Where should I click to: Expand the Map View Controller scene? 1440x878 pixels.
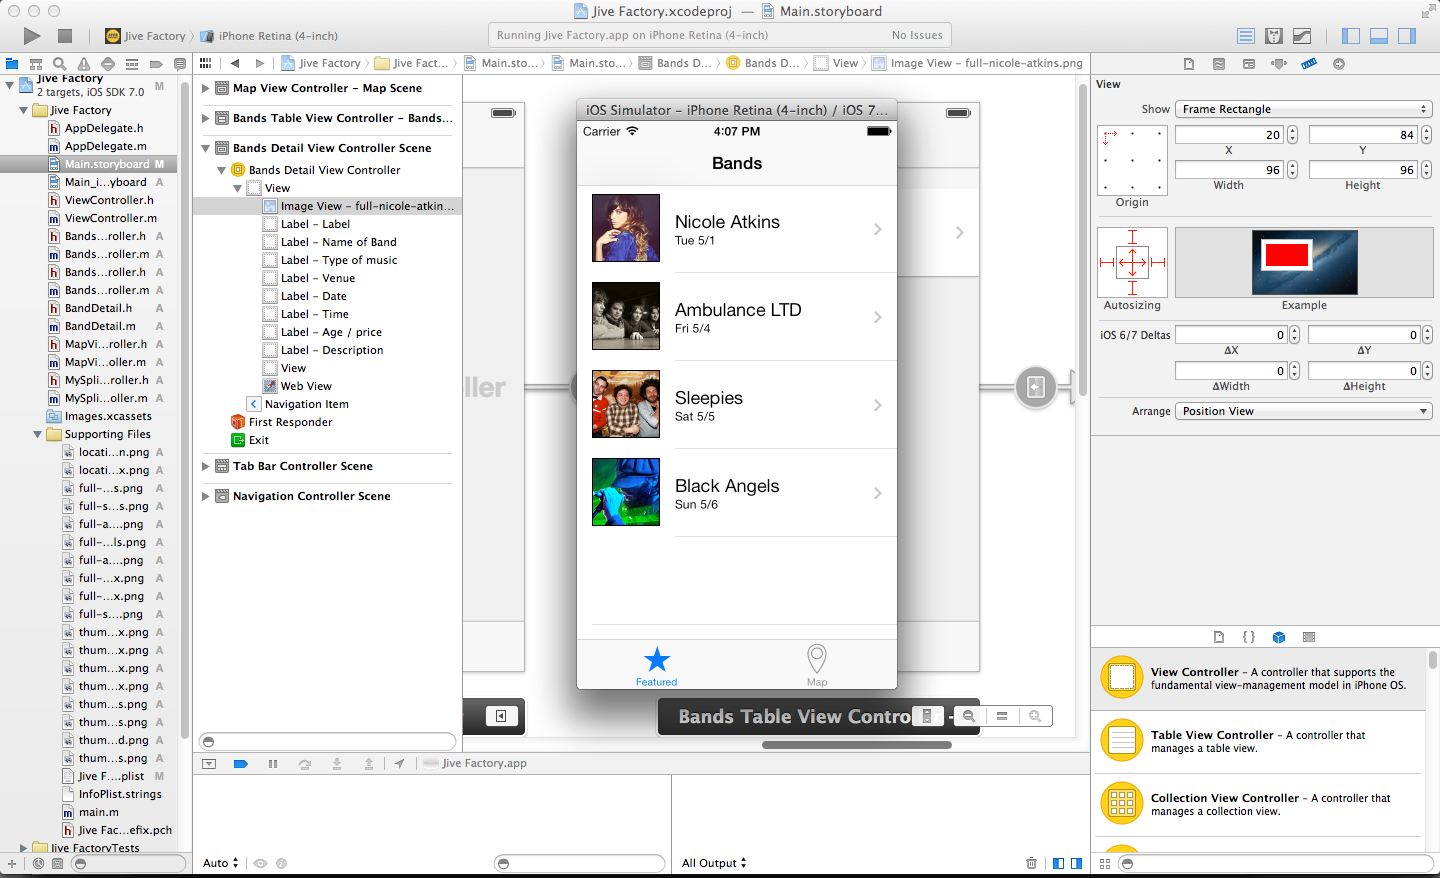[206, 88]
